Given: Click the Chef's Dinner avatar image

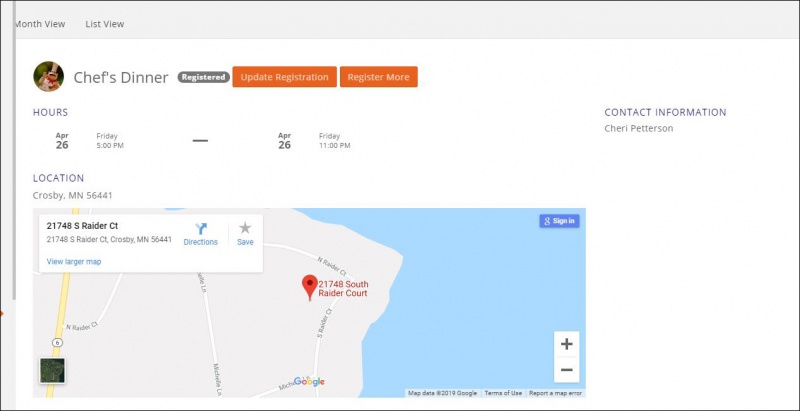Looking at the screenshot, I should tap(48, 77).
